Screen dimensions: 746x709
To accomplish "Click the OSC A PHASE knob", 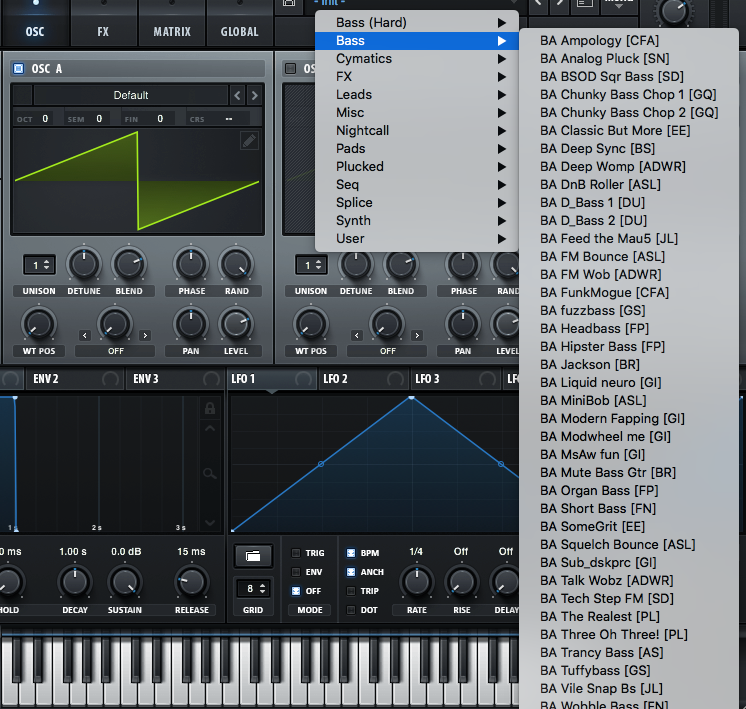I will 191,264.
